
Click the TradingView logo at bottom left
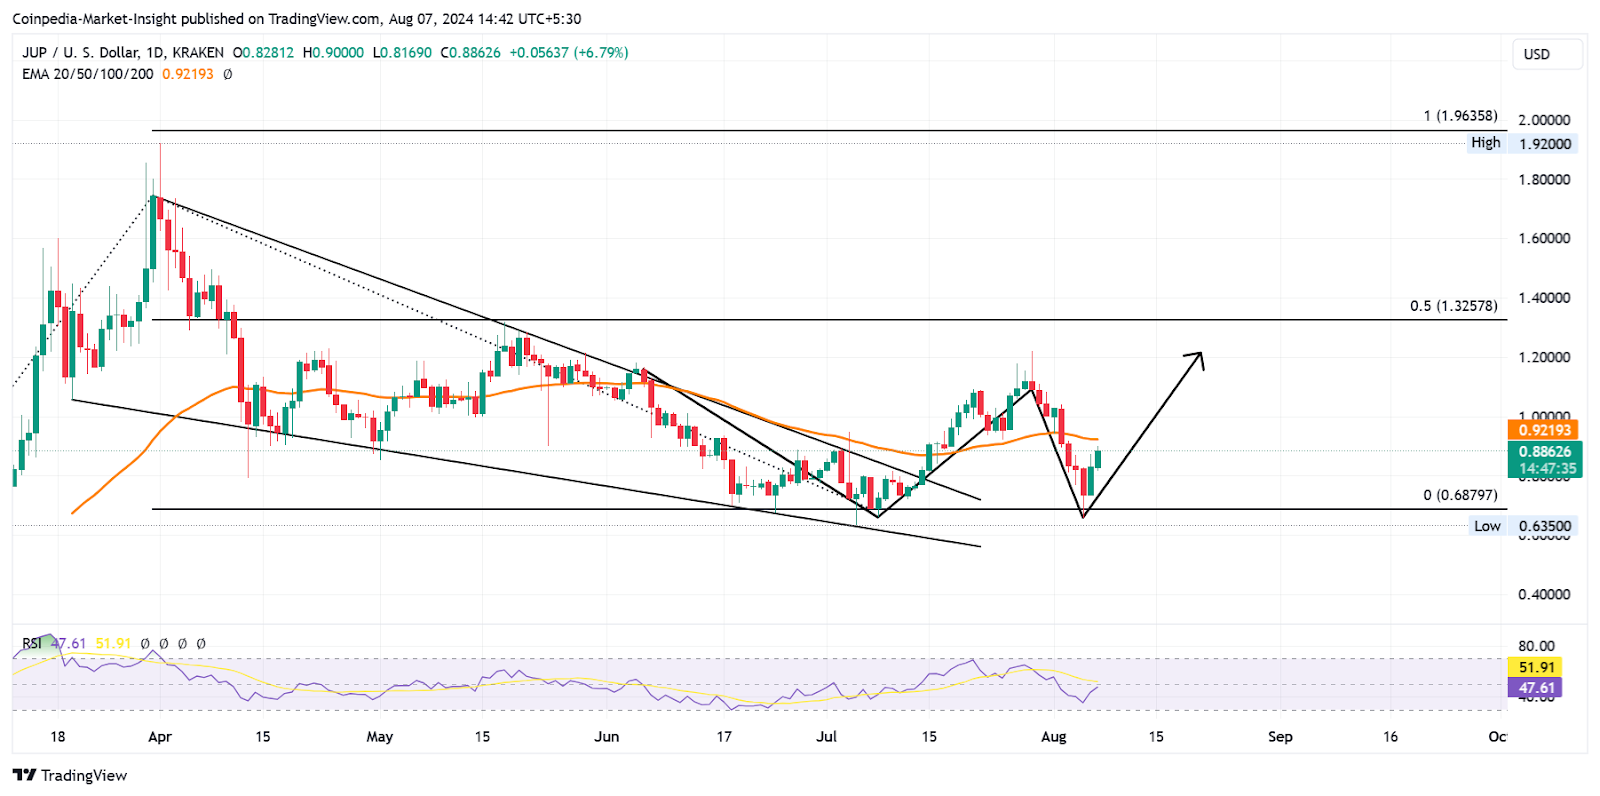(70, 775)
